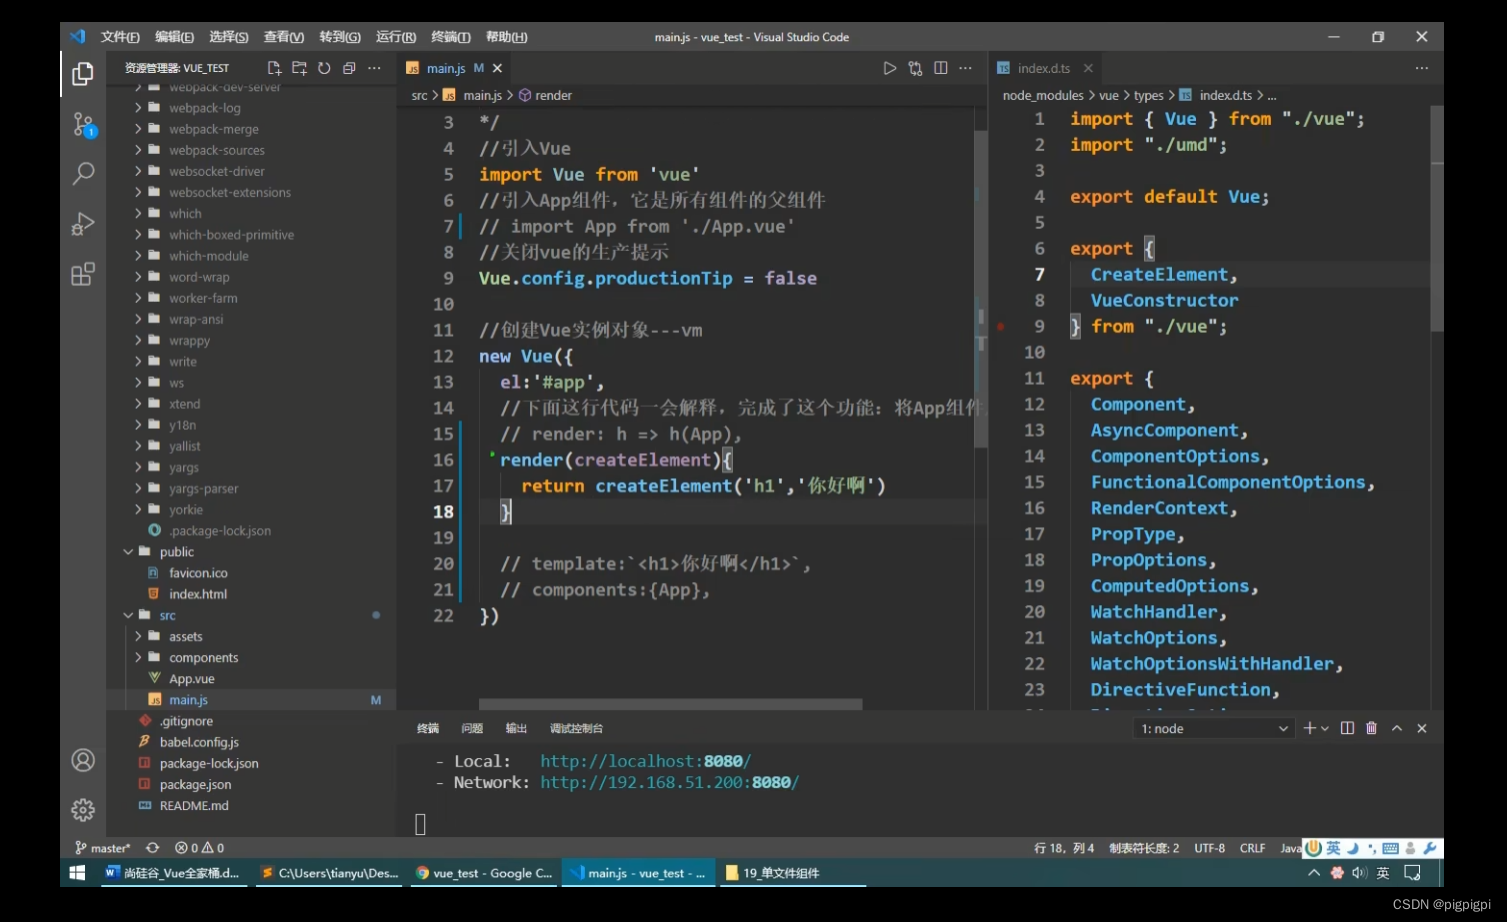Show errors and warnings count
1507x922 pixels.
[199, 847]
